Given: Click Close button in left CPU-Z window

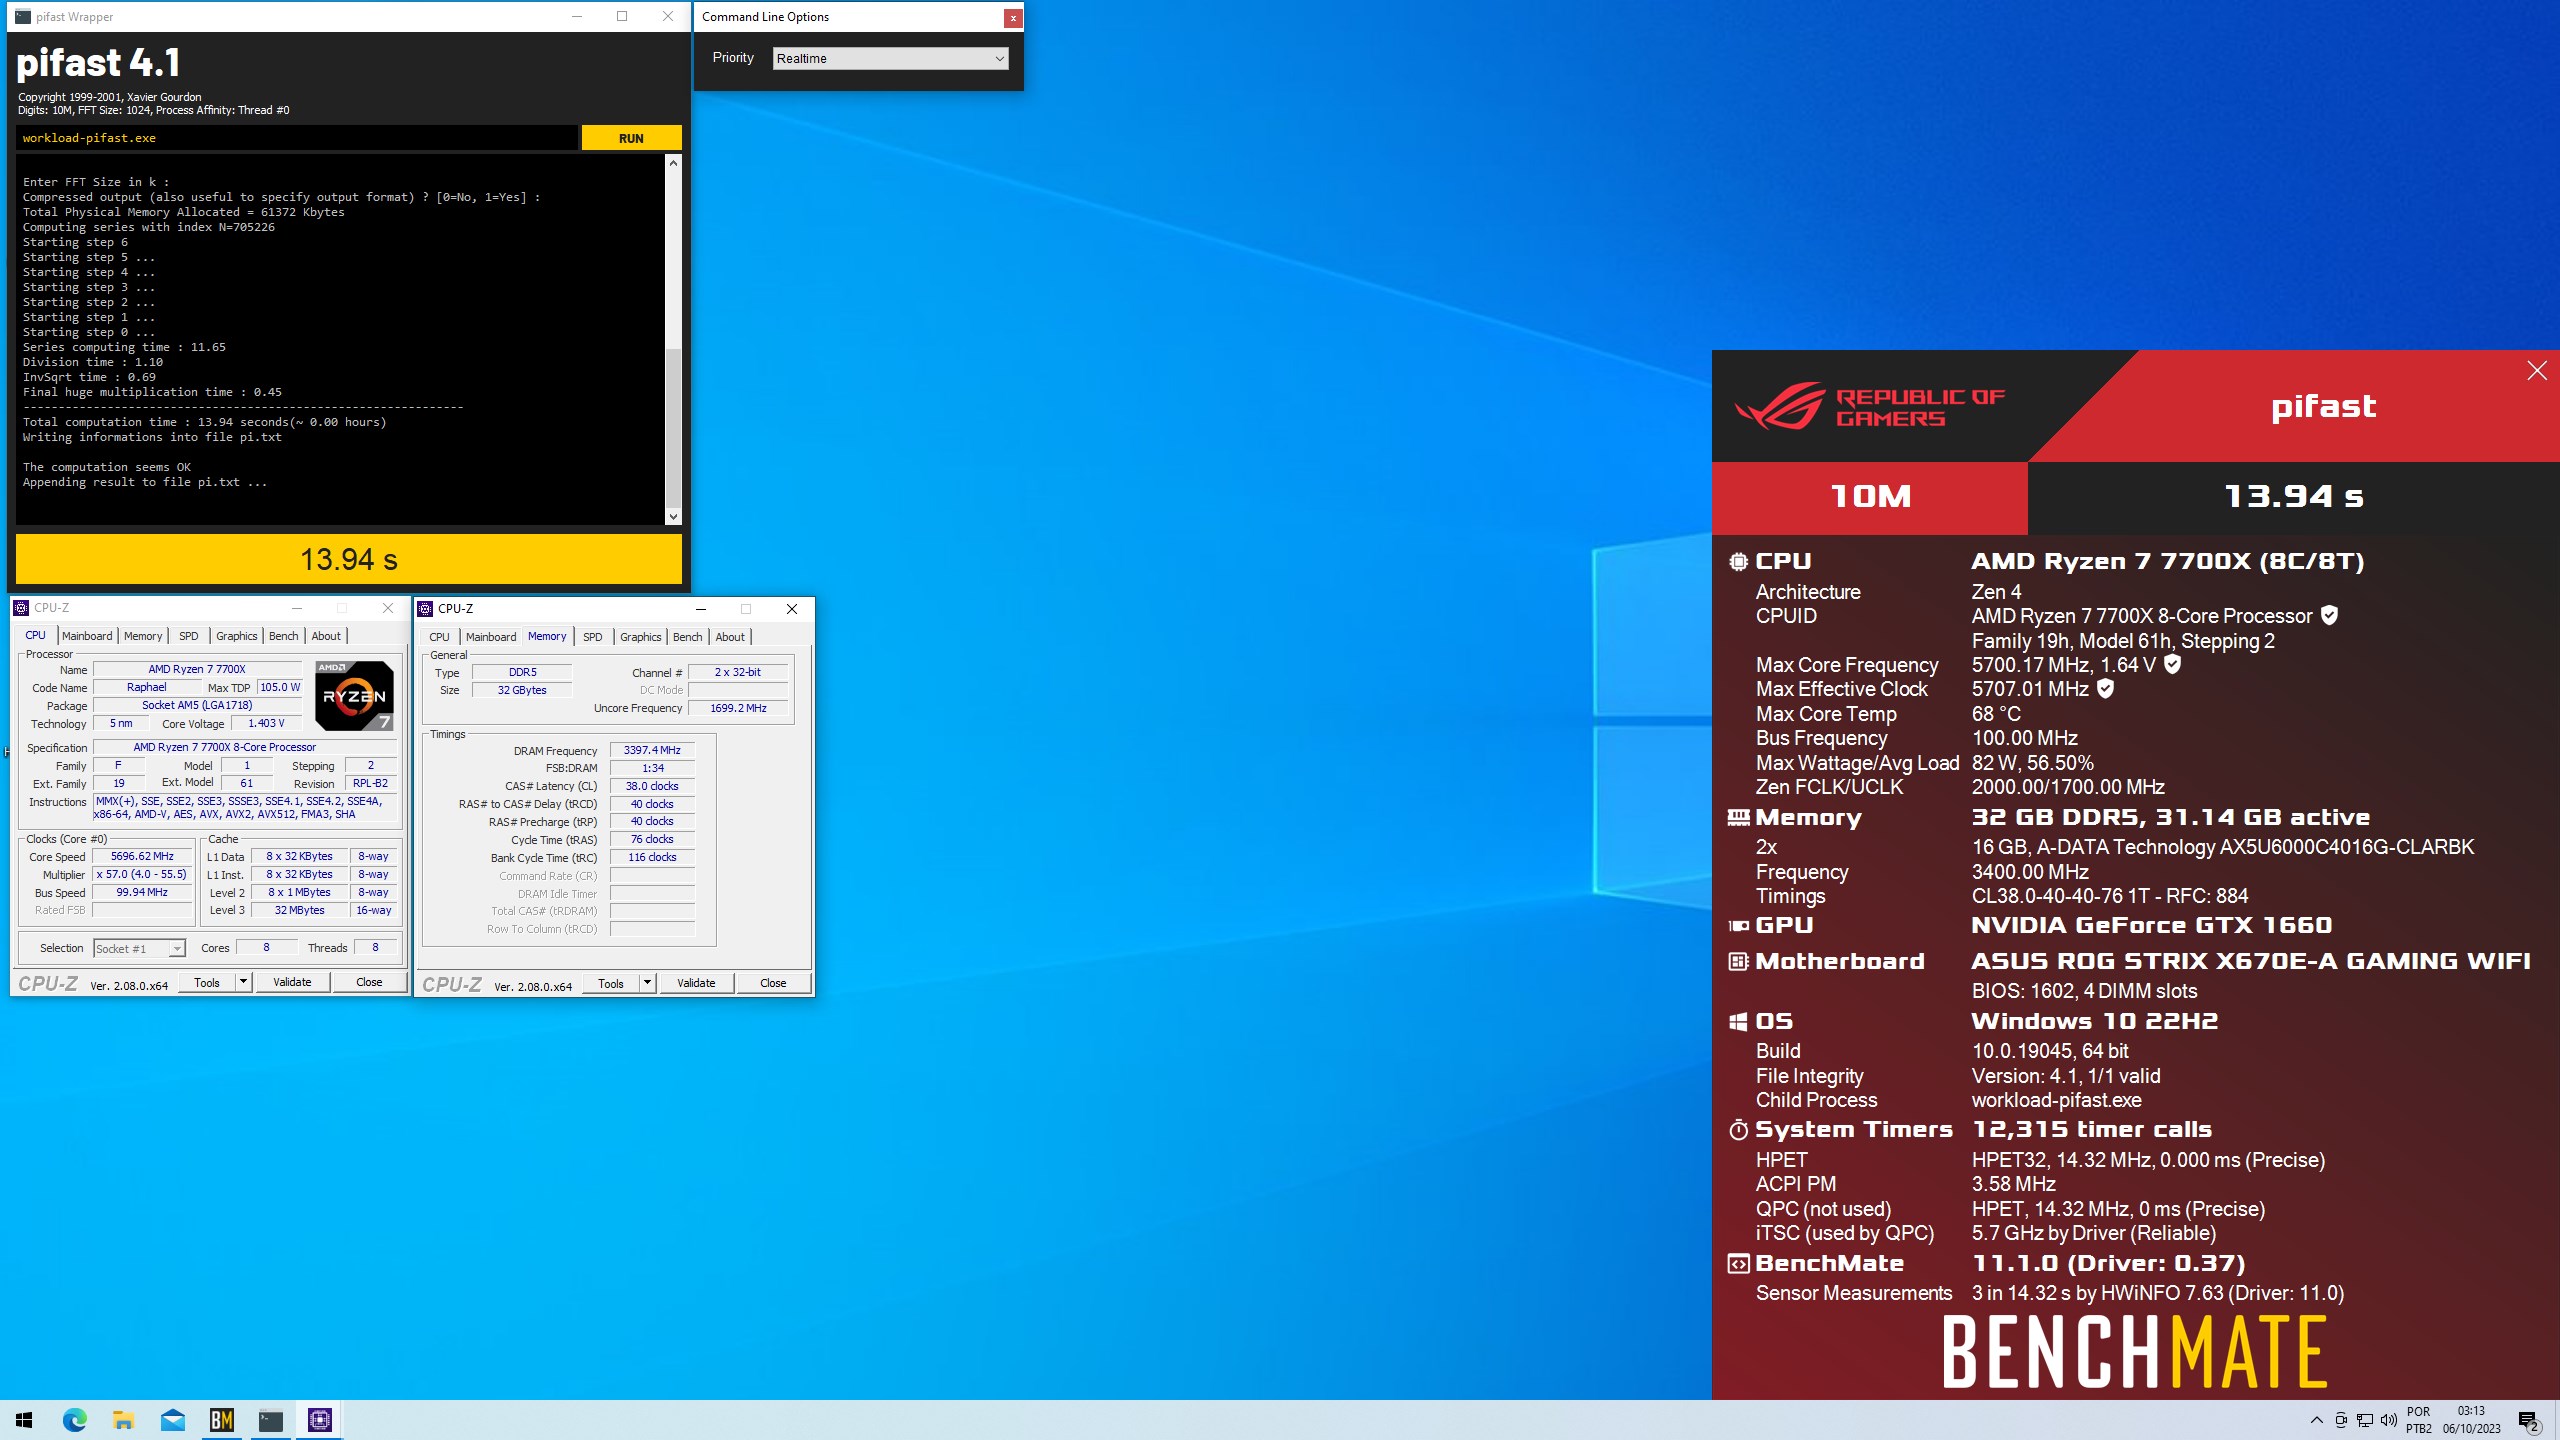Looking at the screenshot, I should [369, 983].
